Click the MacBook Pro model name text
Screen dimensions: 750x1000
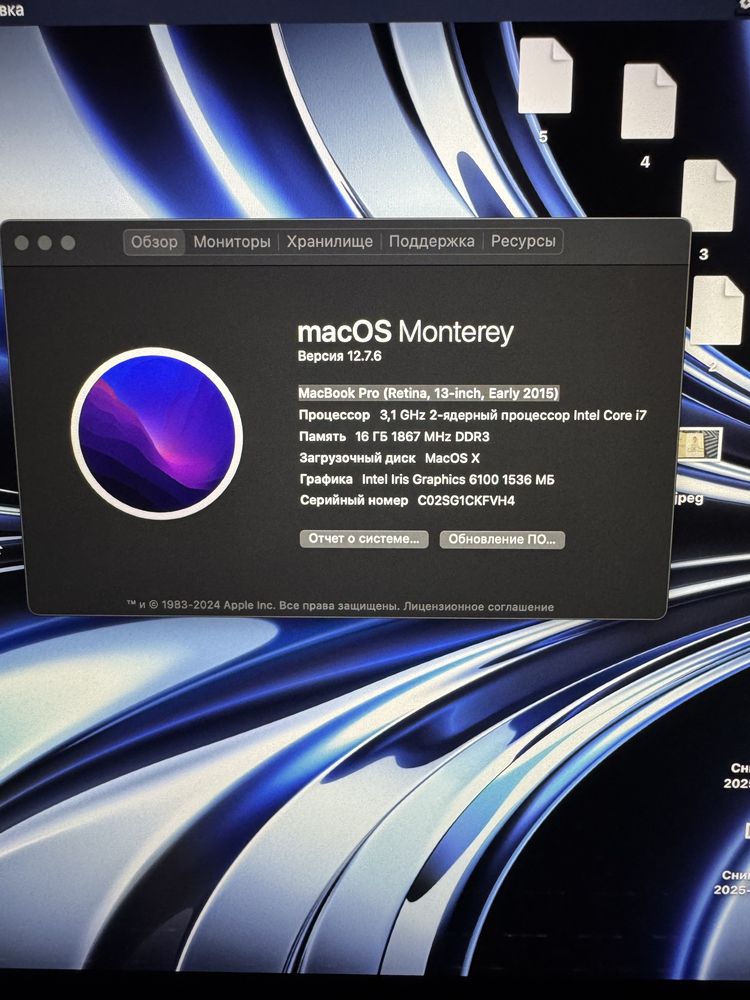pos(428,393)
